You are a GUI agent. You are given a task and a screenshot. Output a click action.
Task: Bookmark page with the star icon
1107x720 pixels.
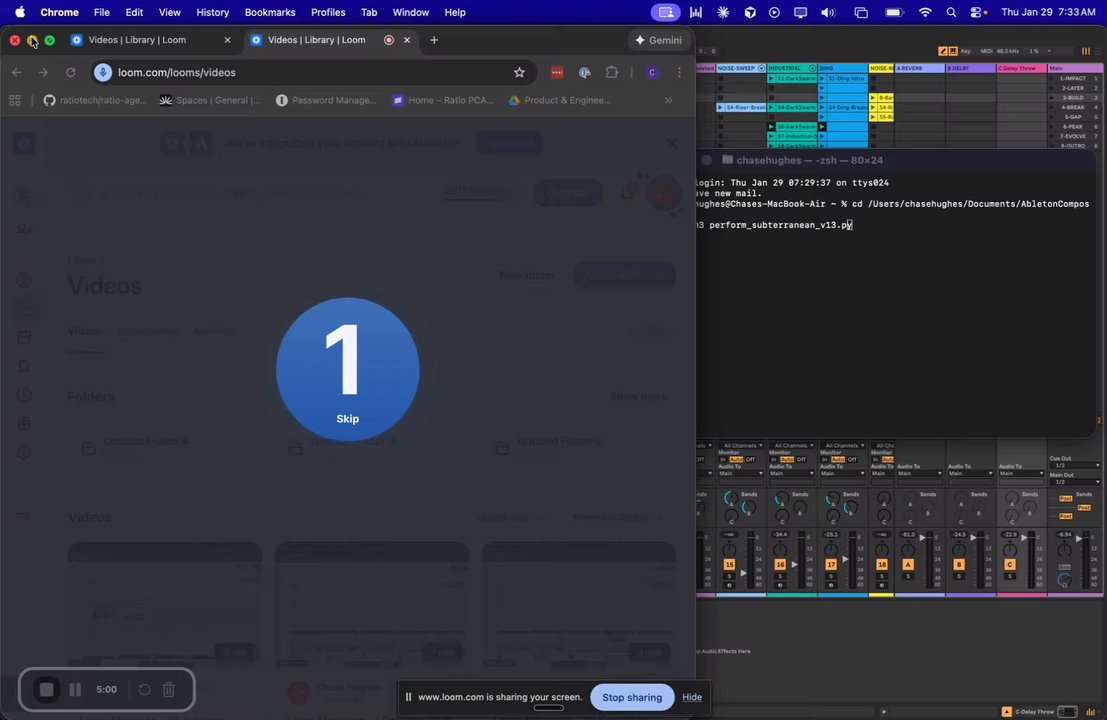click(x=520, y=73)
